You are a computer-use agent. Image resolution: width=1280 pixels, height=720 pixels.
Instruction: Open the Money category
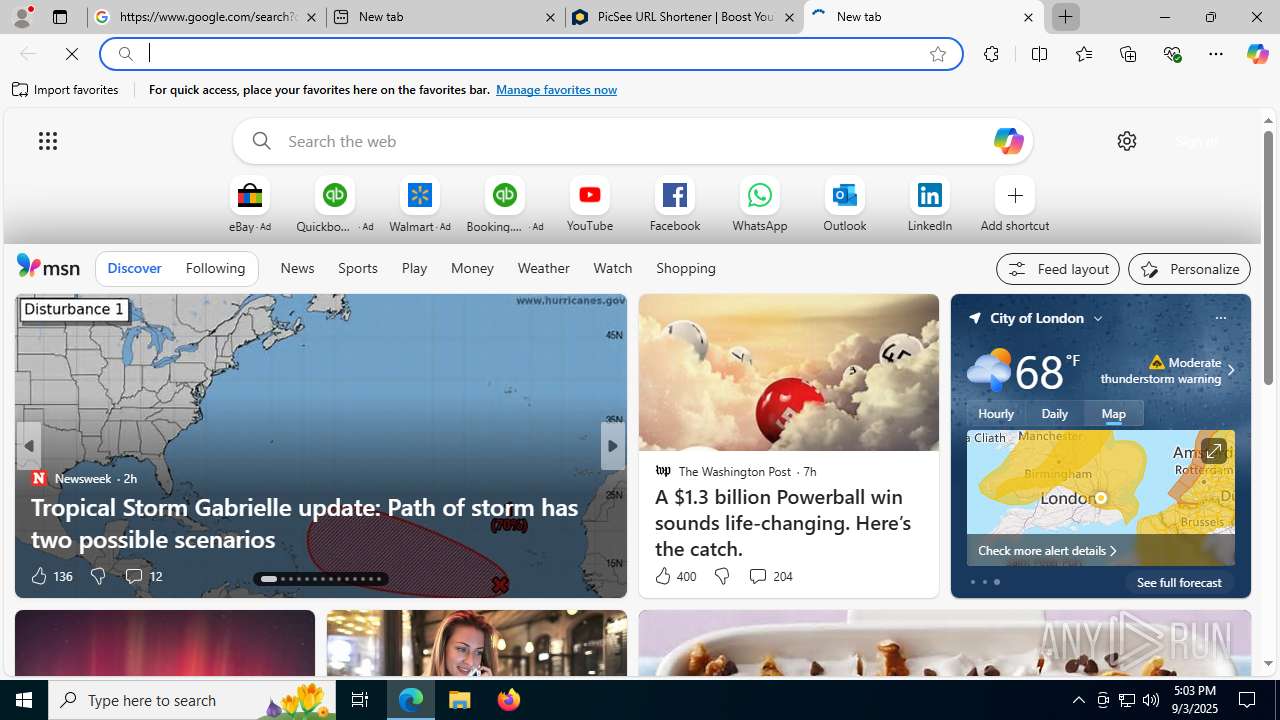click(472, 268)
